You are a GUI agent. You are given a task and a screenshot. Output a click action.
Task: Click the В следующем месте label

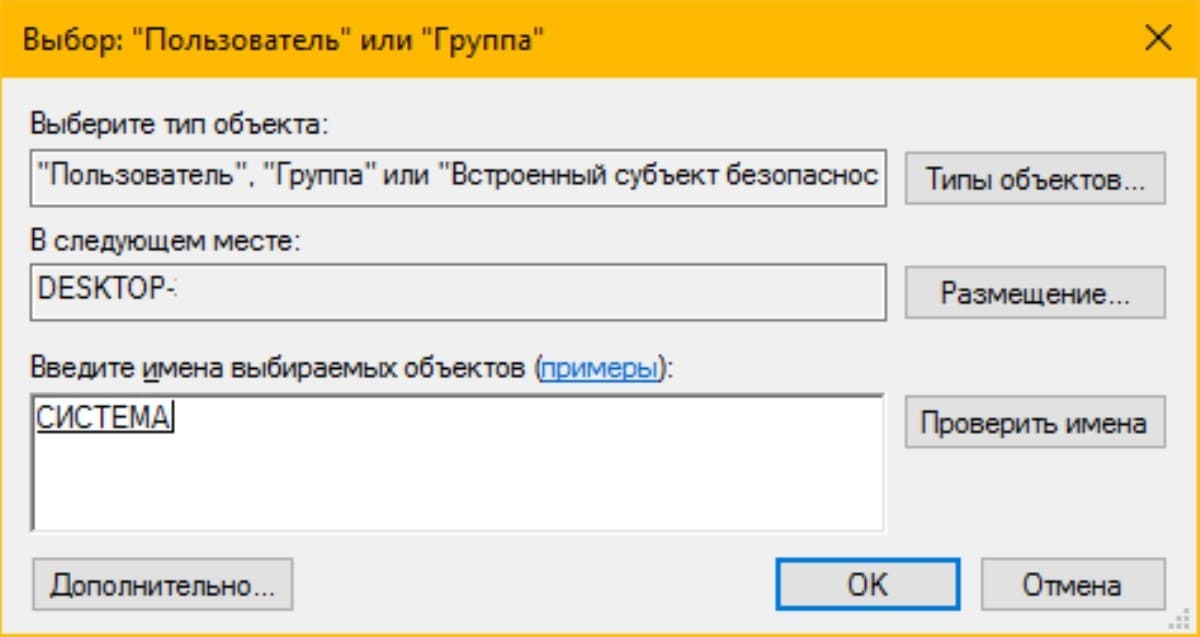167,240
